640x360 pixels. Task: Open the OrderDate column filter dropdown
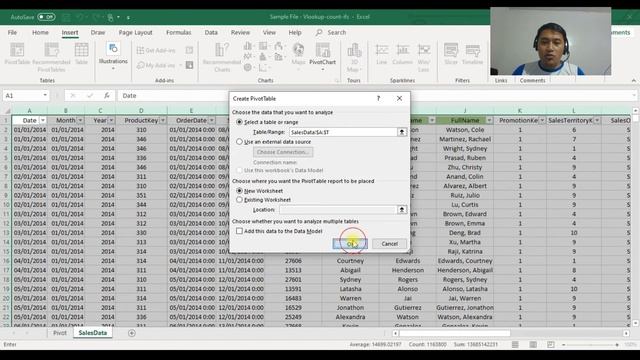pyautogui.click(x=211, y=120)
